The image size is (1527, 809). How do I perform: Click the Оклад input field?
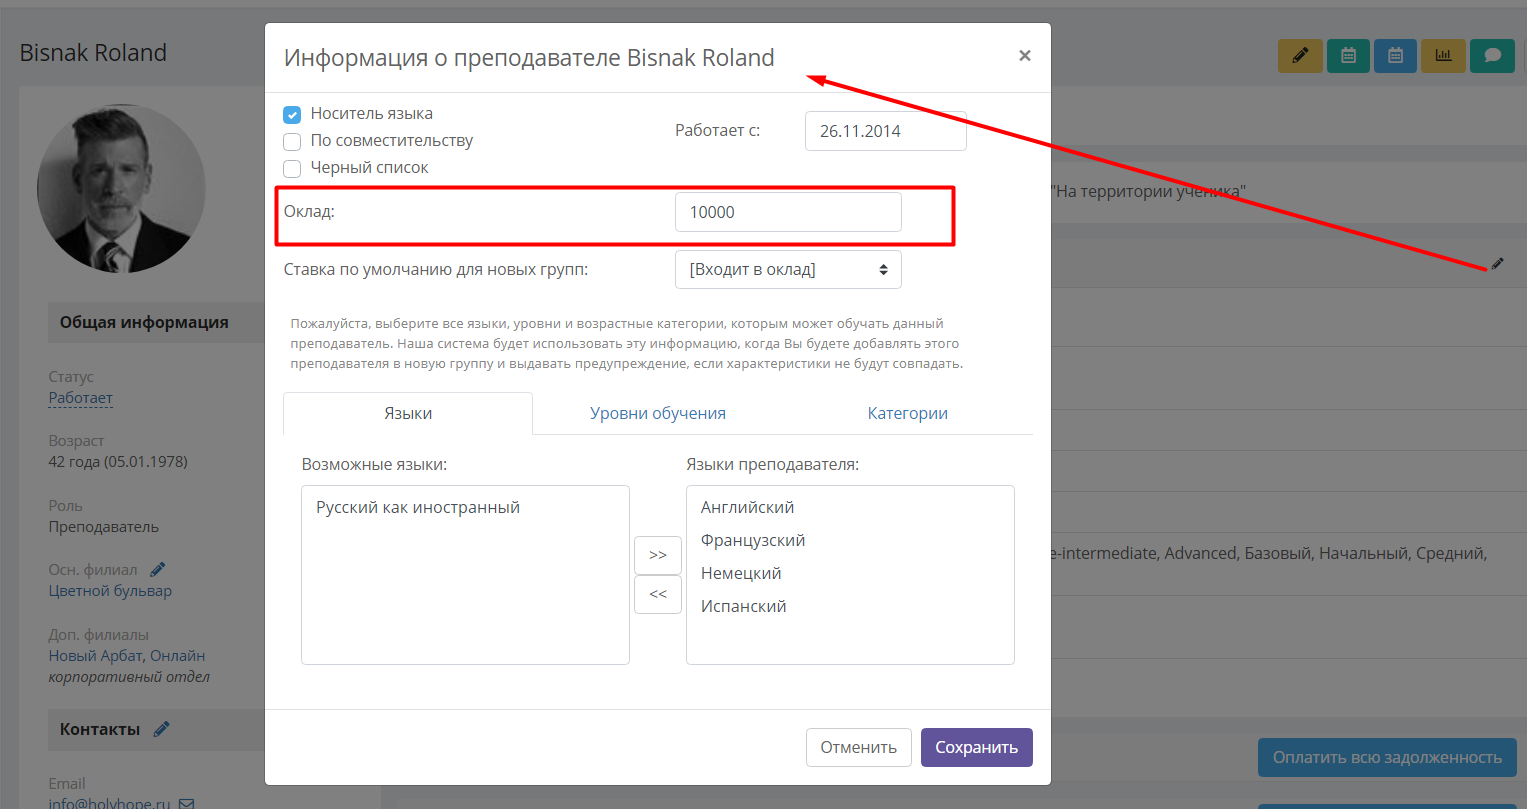[788, 212]
